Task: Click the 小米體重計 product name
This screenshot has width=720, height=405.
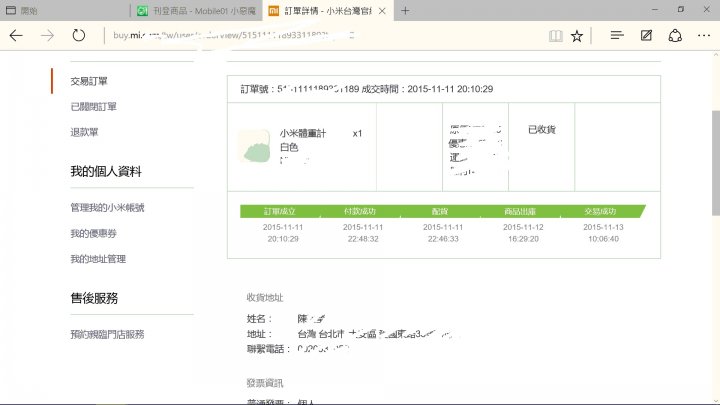Action: coord(303,133)
